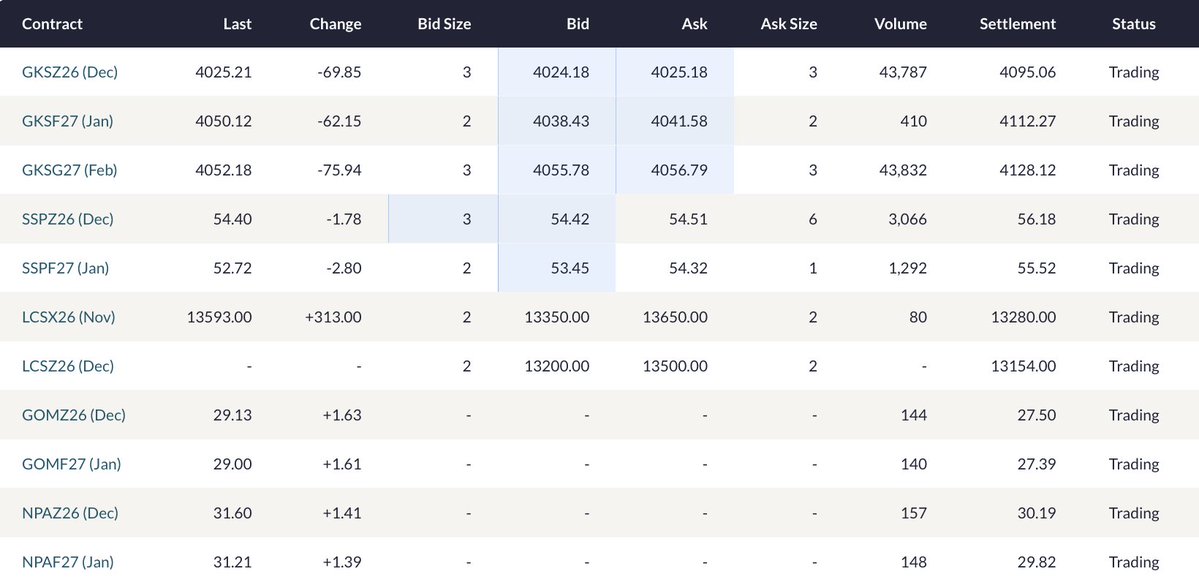
Task: Open the GKSZ26 (Dec) contract link
Action: point(70,72)
